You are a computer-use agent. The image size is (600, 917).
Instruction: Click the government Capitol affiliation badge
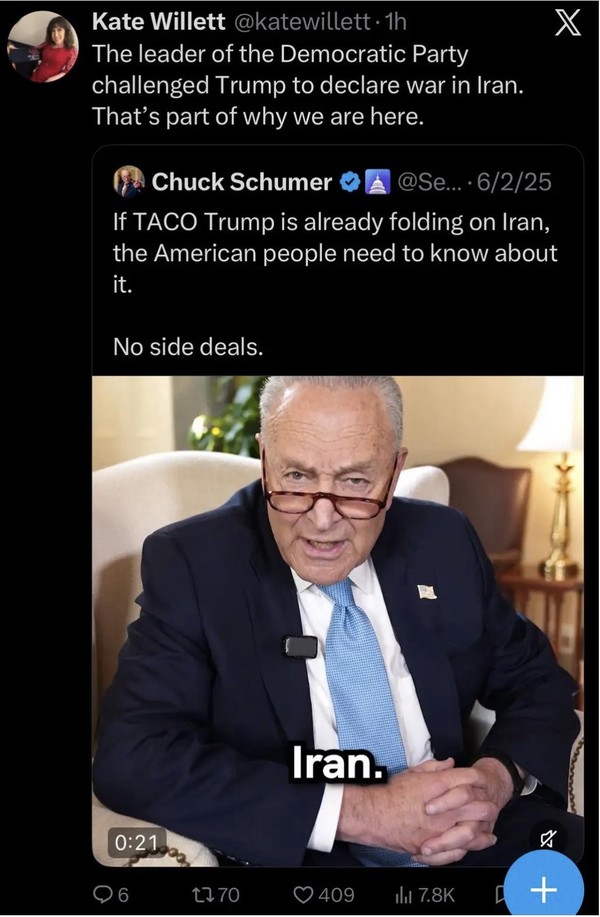pos(378,182)
